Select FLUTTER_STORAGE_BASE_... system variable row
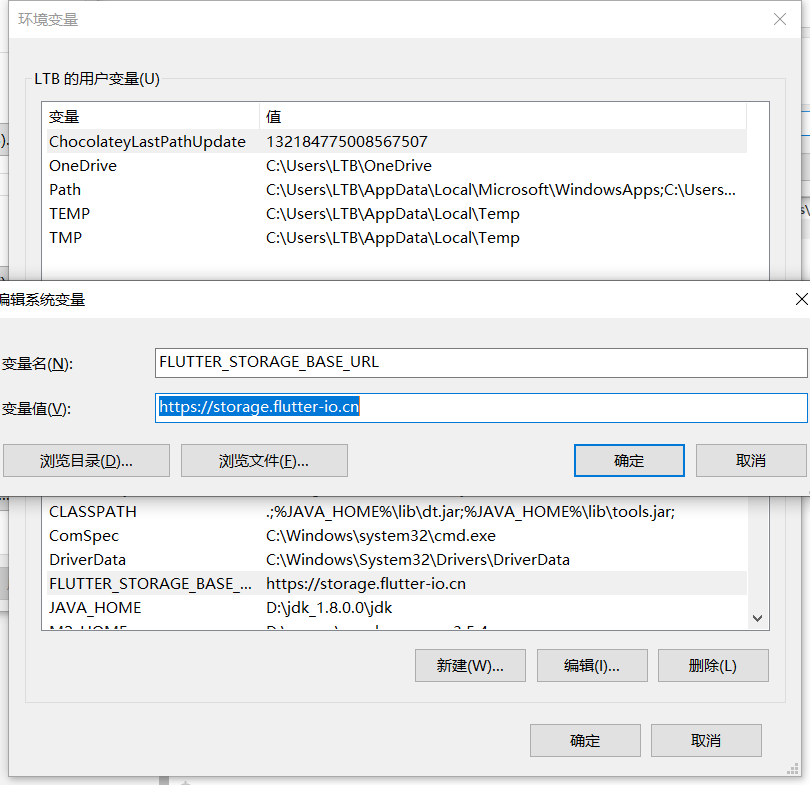Viewport: 810px width, 785px height. 397,584
